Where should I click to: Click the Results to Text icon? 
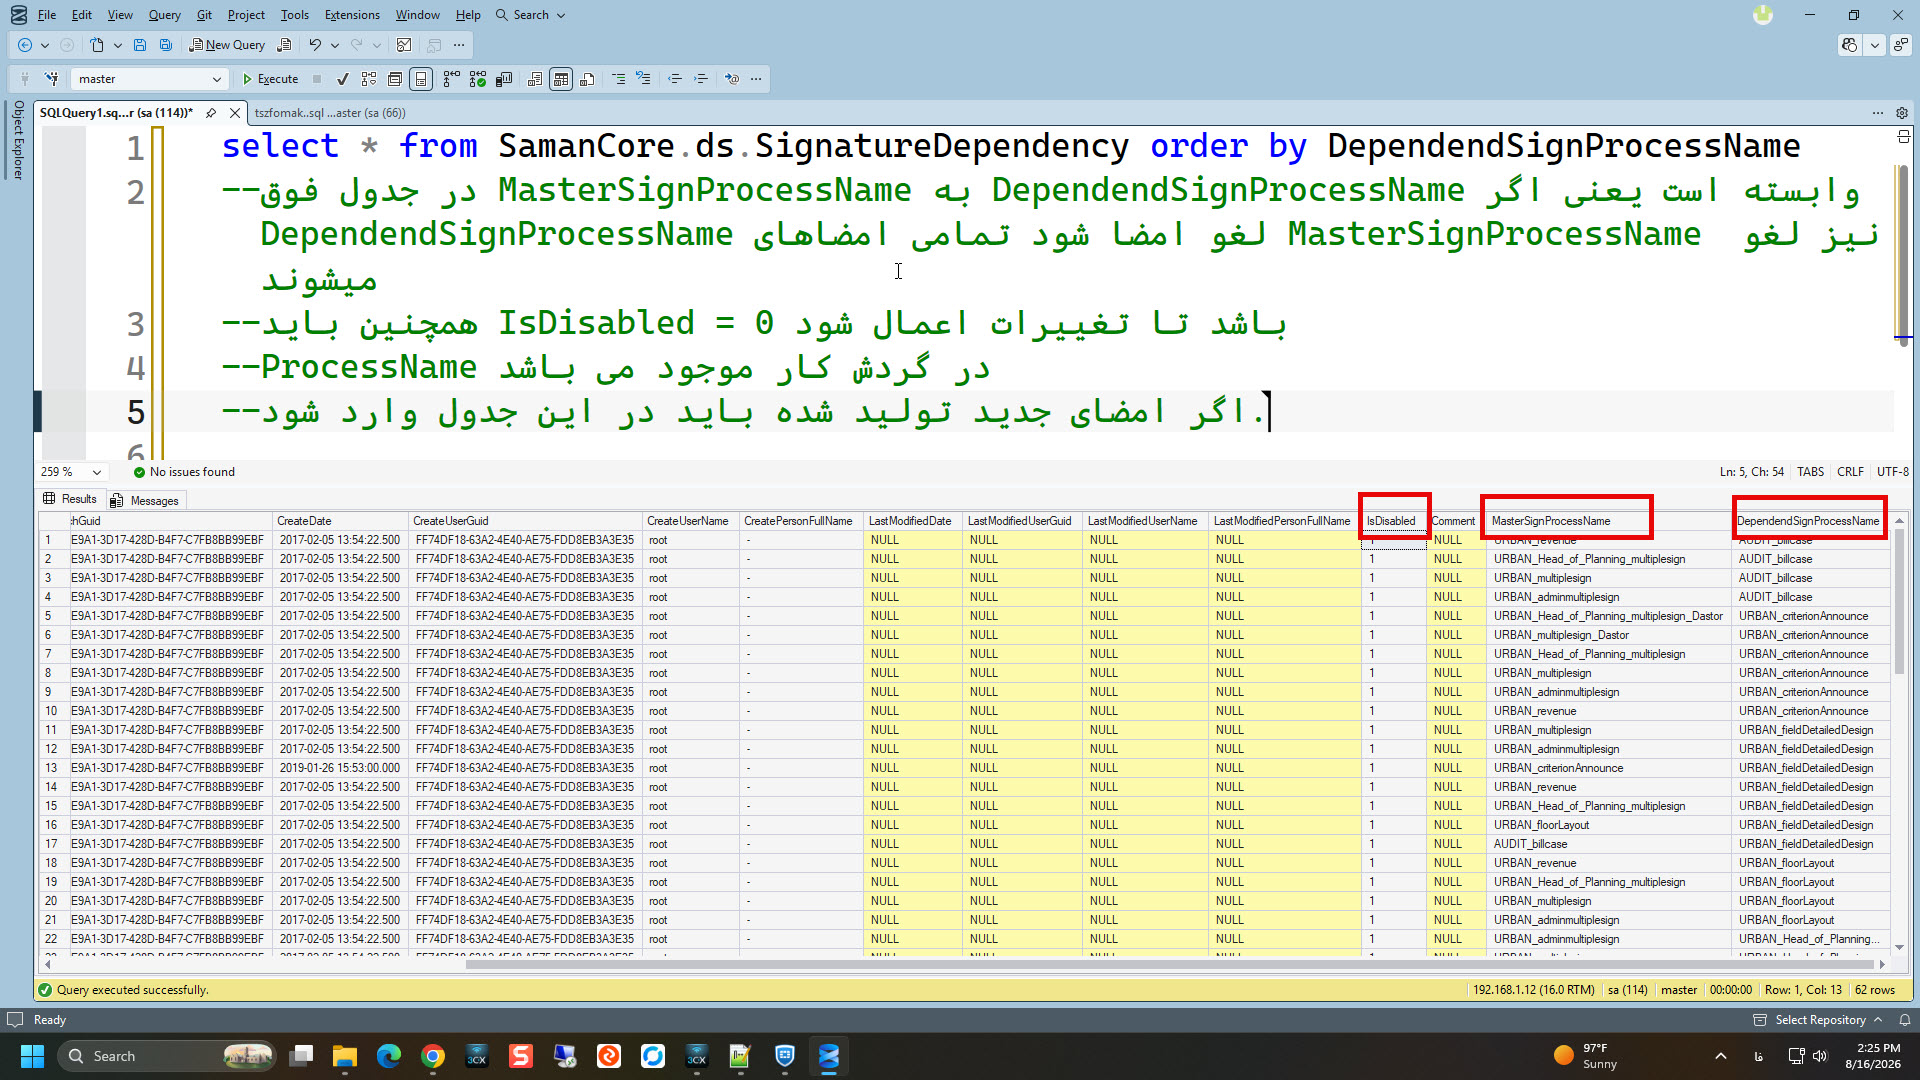[x=535, y=79]
